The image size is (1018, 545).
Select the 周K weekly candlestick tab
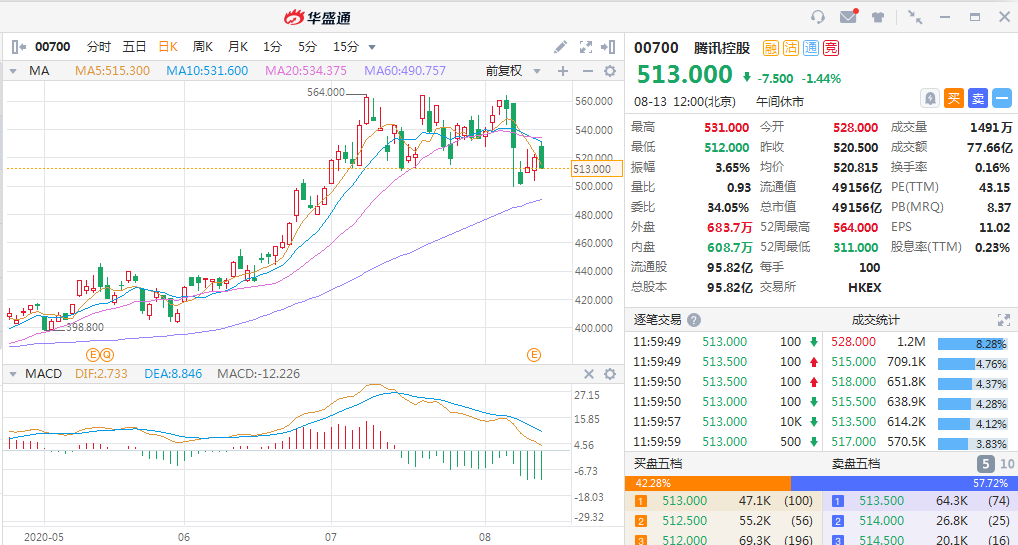click(203, 47)
